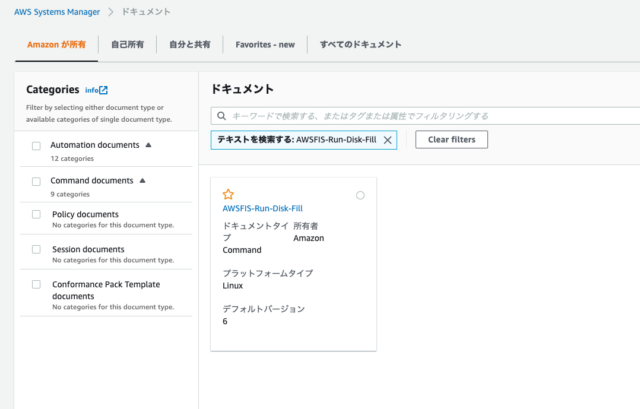Tick the Session documents checkbox

coord(36,250)
